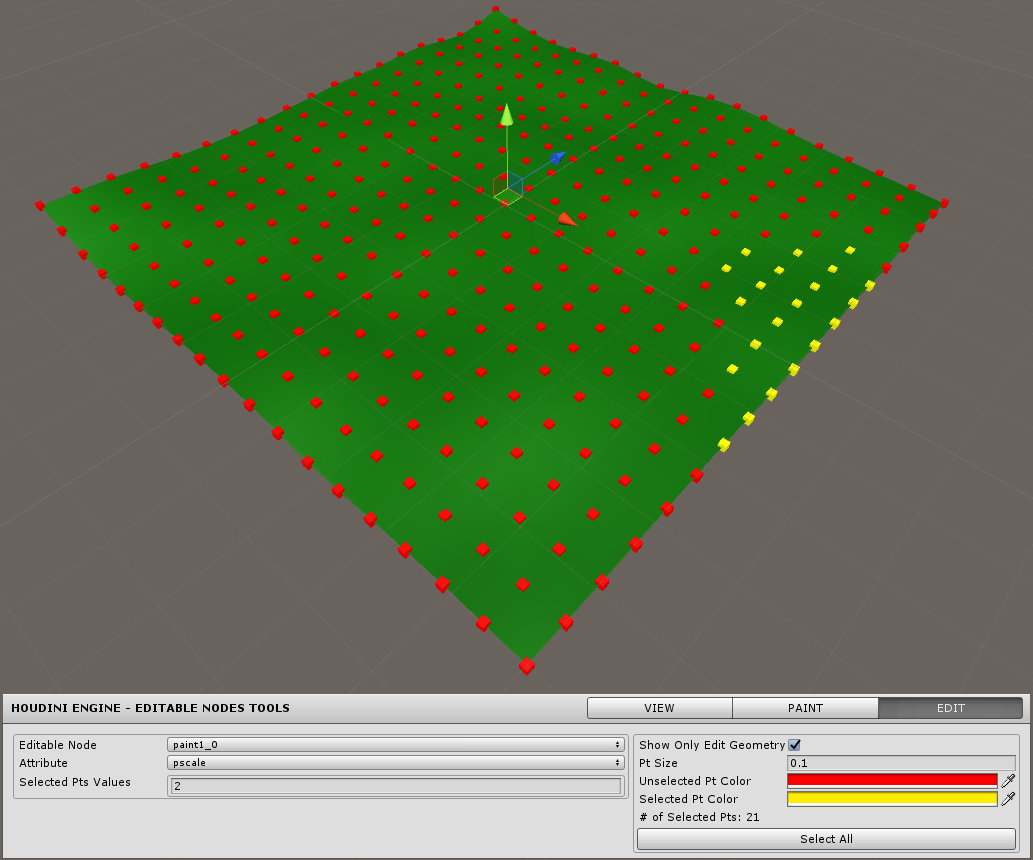Viewport: 1033px width, 860px height.
Task: Click the transform gizmo center cube
Action: click(510, 186)
